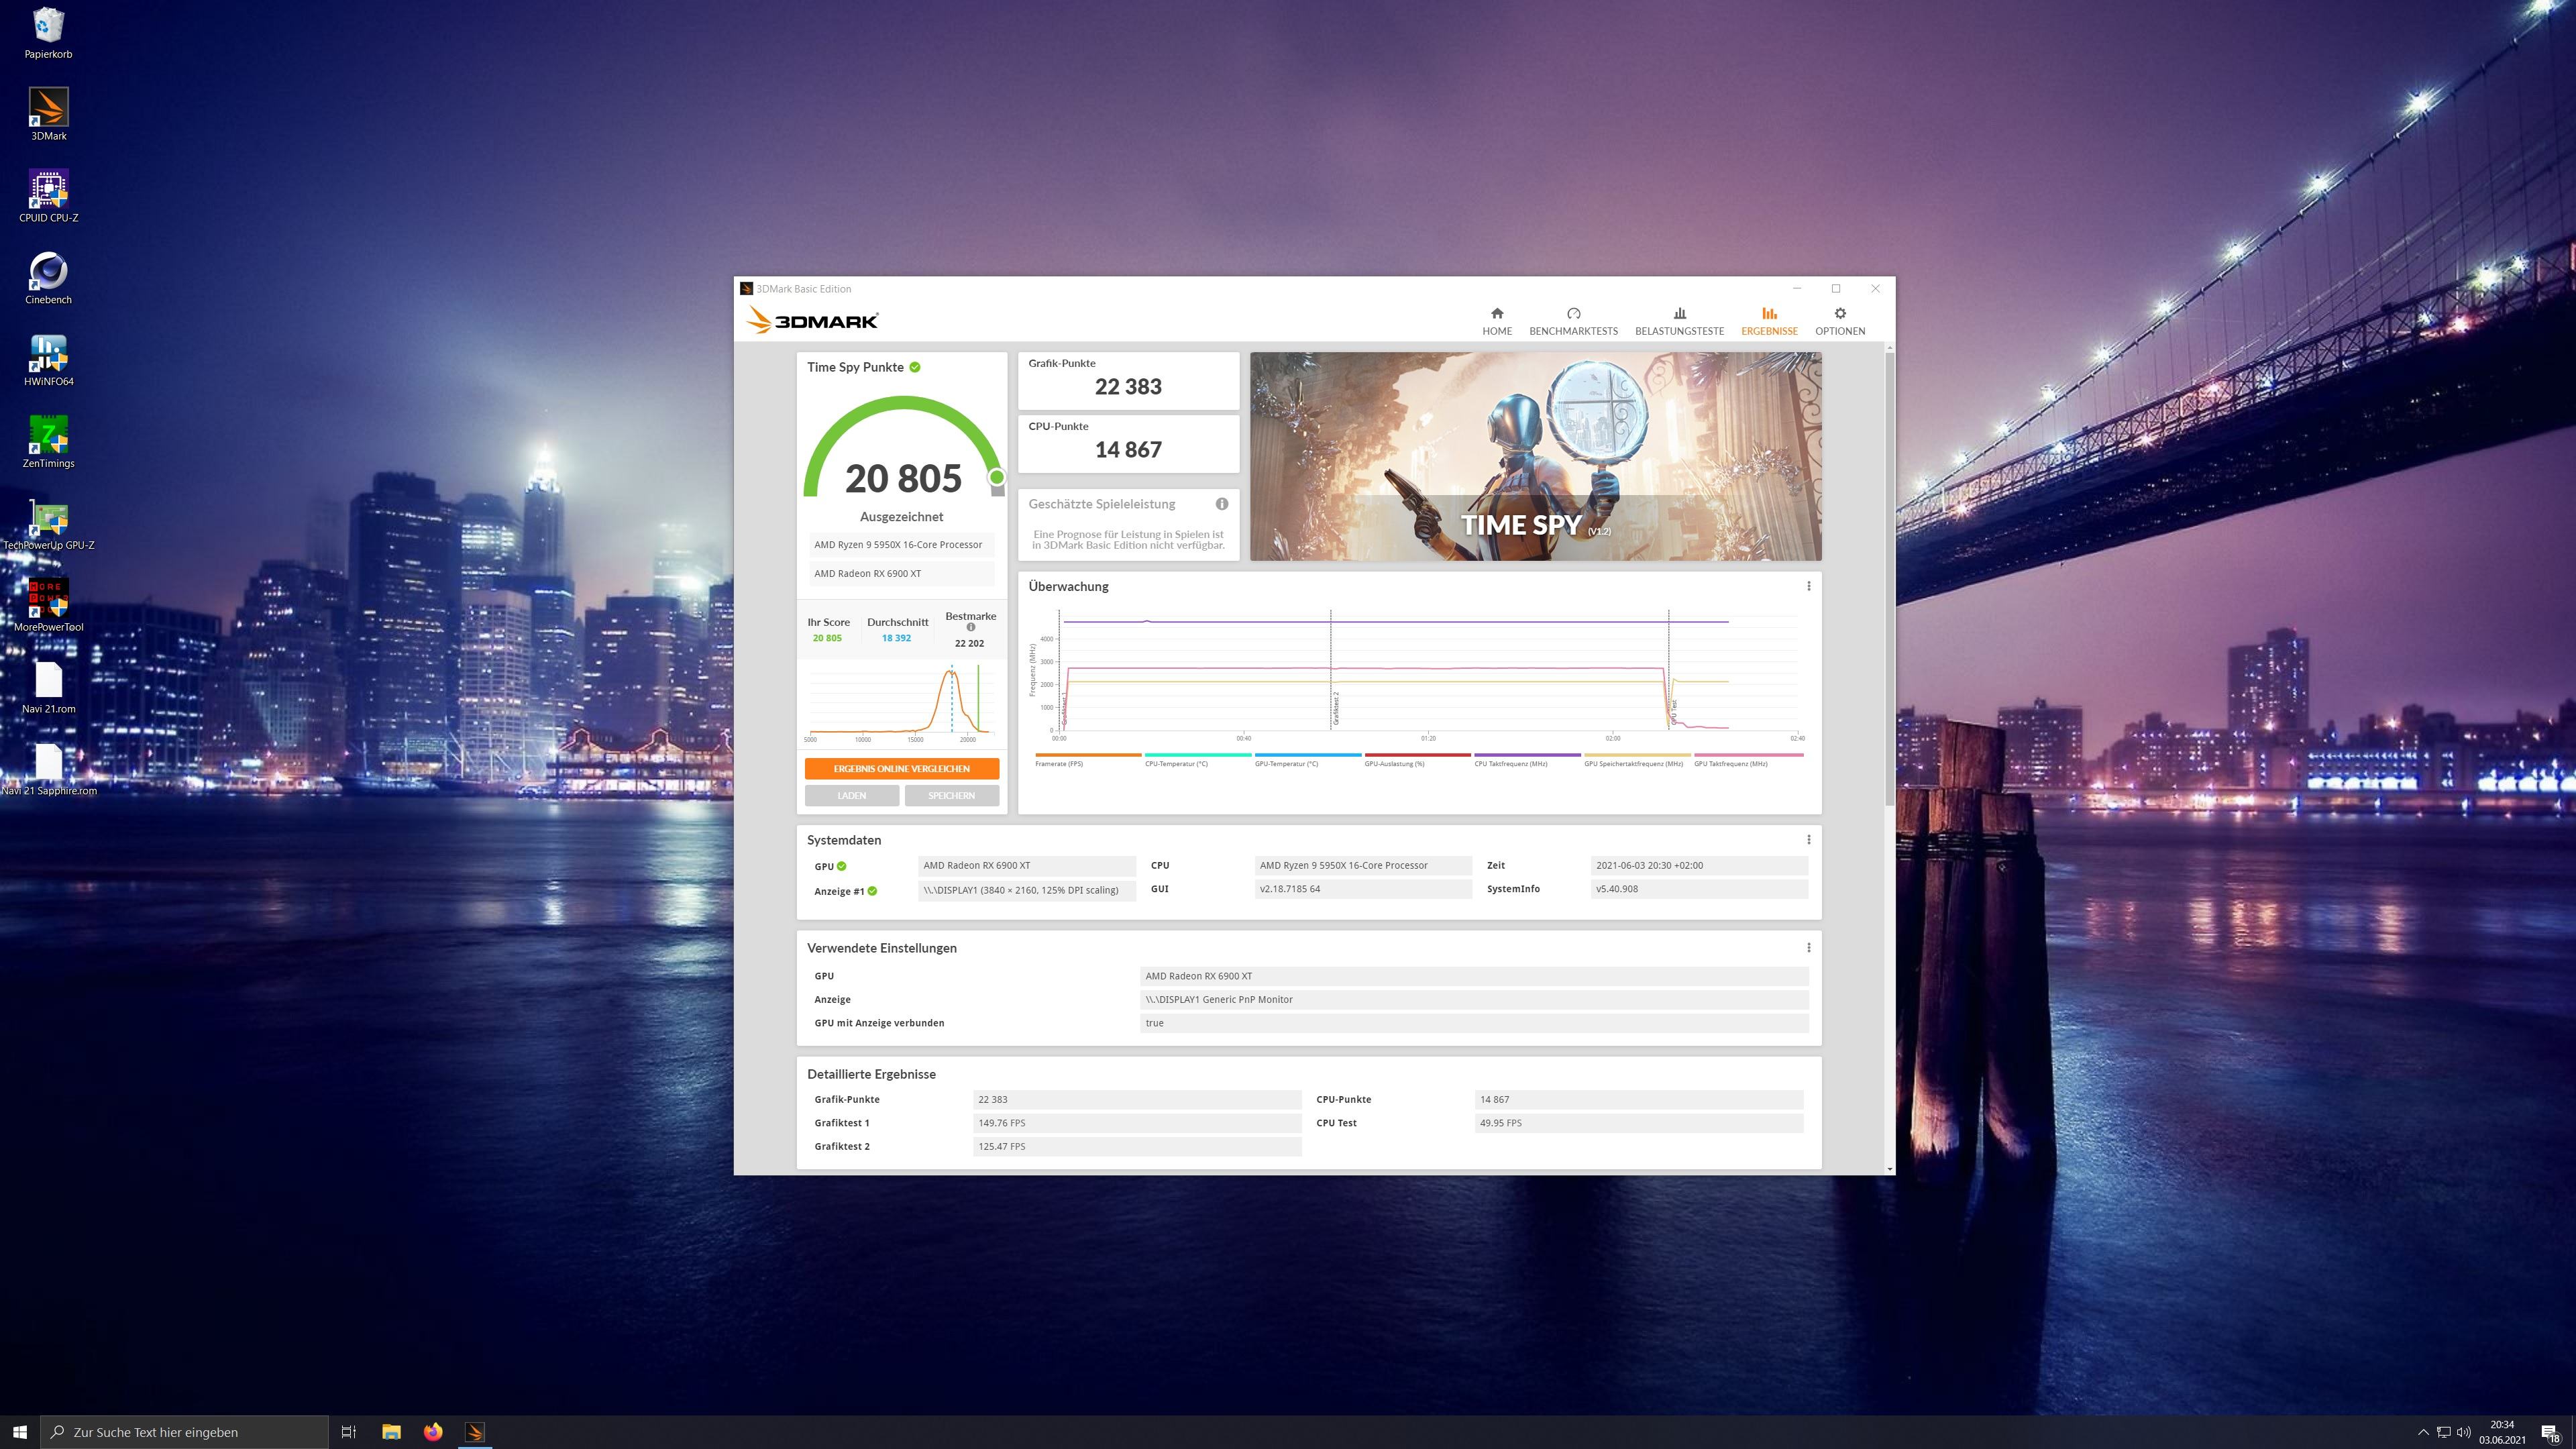
Task: Toggle the GPU-Temperatur legend series
Action: (1286, 763)
